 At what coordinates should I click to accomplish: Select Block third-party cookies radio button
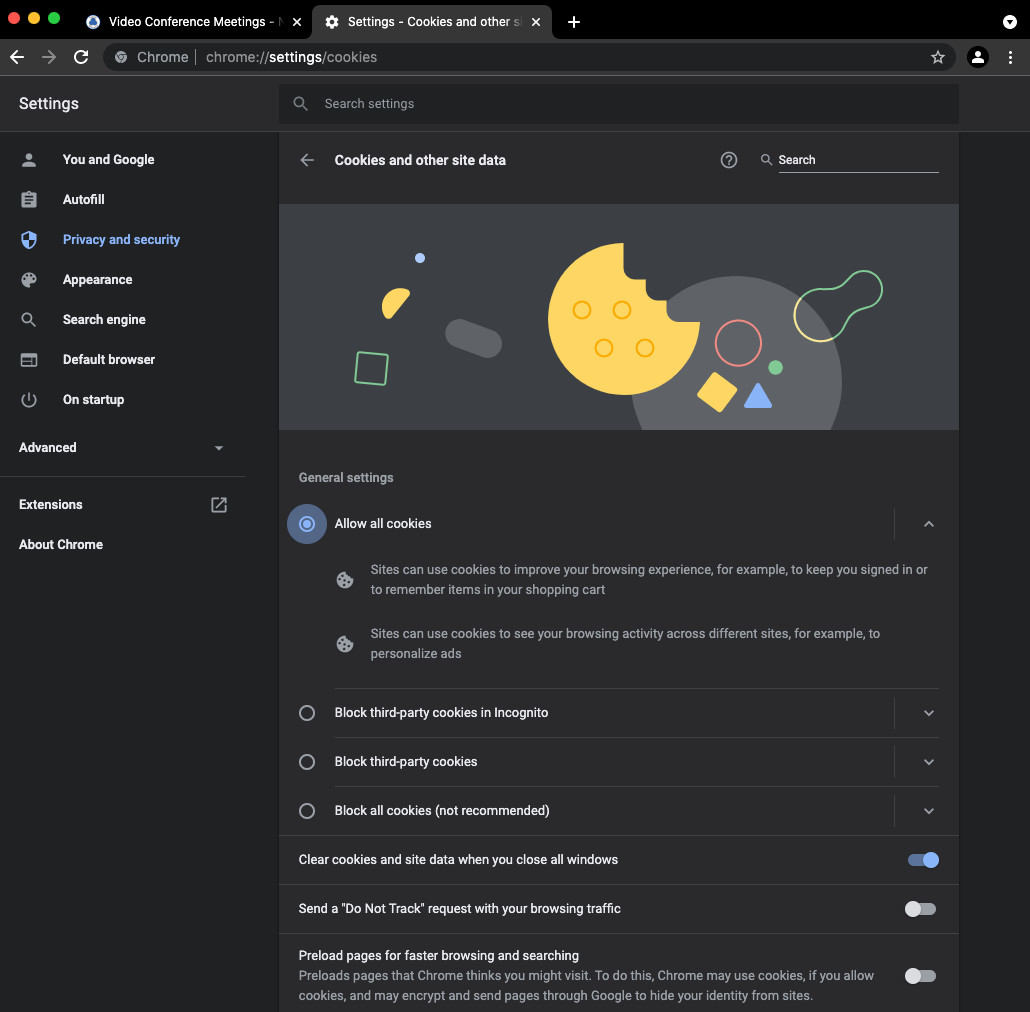[x=307, y=762]
